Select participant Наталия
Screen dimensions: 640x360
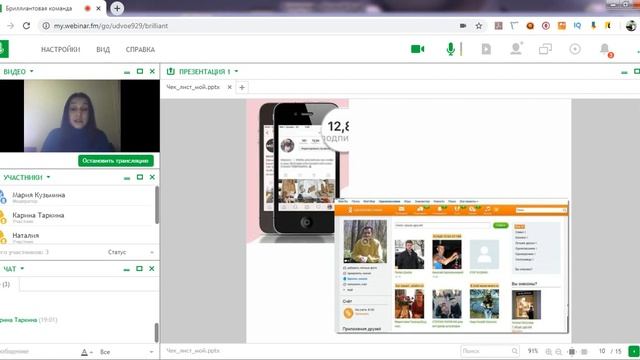(26, 236)
